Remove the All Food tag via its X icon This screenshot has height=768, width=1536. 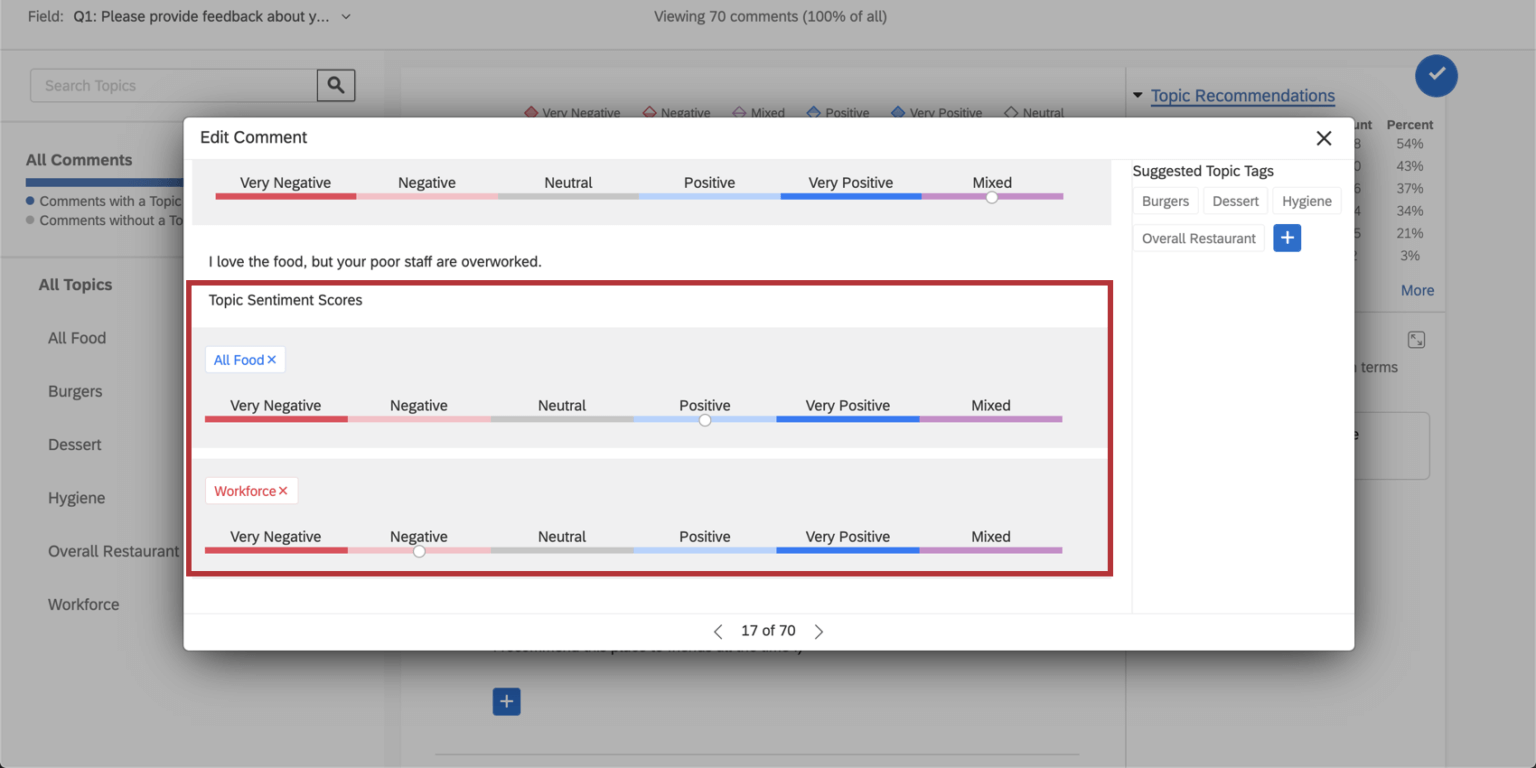pyautogui.click(x=271, y=359)
